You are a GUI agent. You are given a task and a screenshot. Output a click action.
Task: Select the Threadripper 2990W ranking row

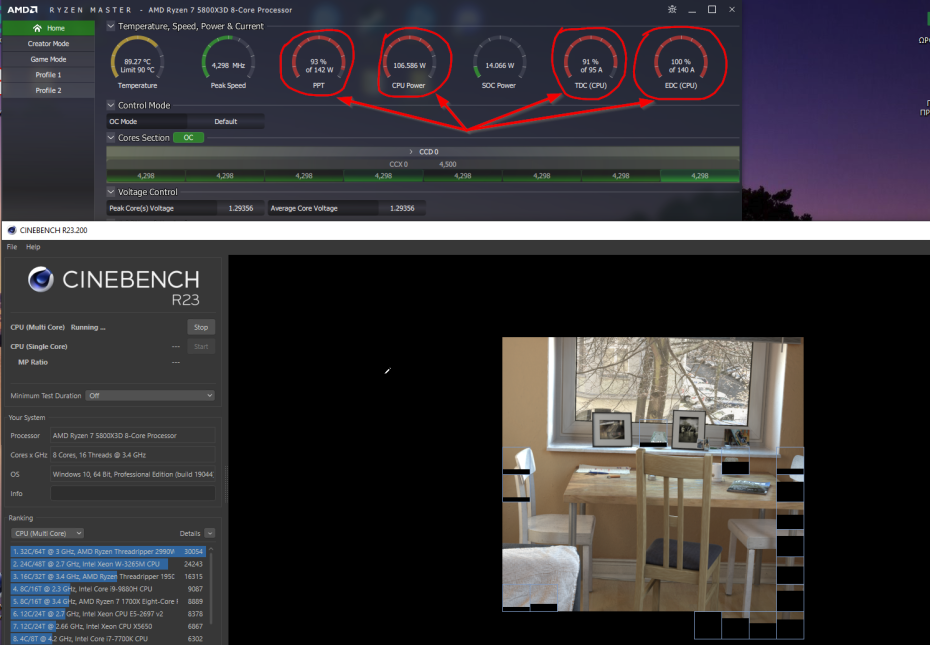[108, 551]
